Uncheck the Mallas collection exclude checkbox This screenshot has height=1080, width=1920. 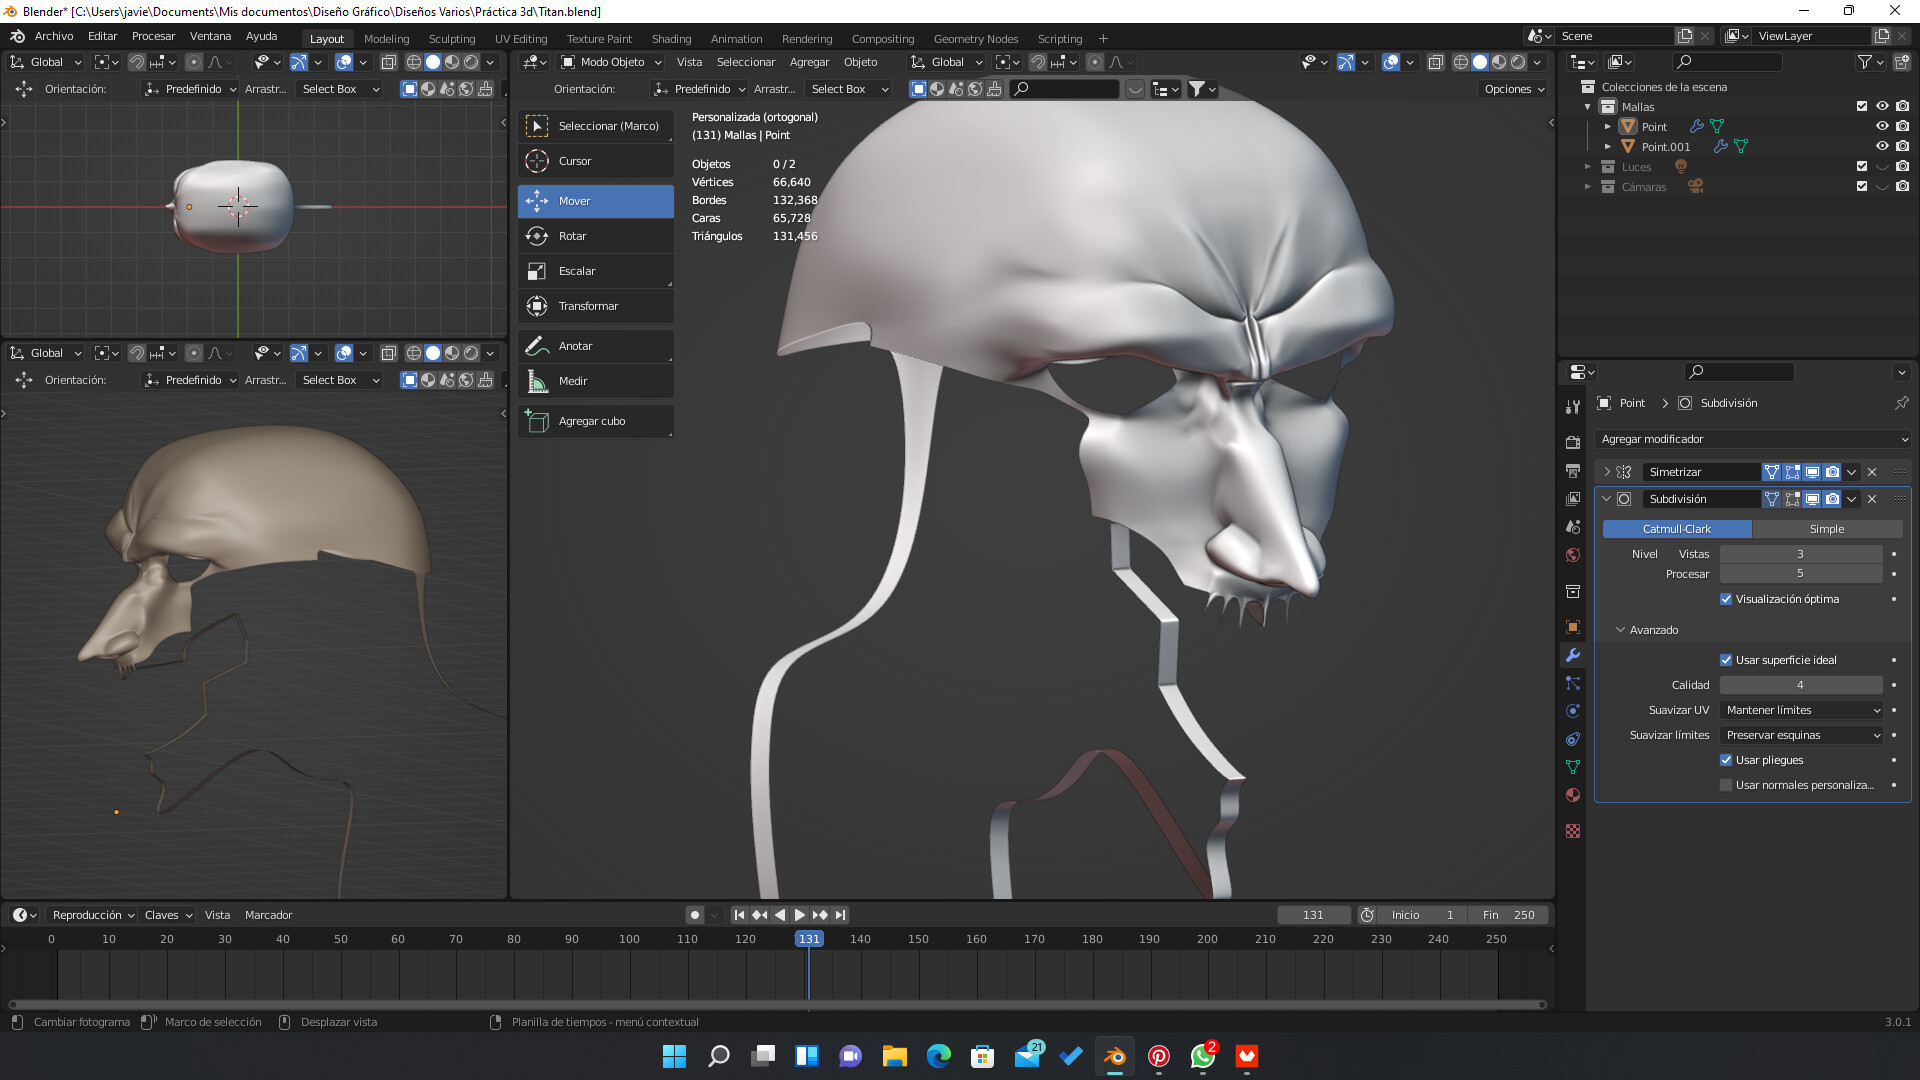(x=1862, y=106)
